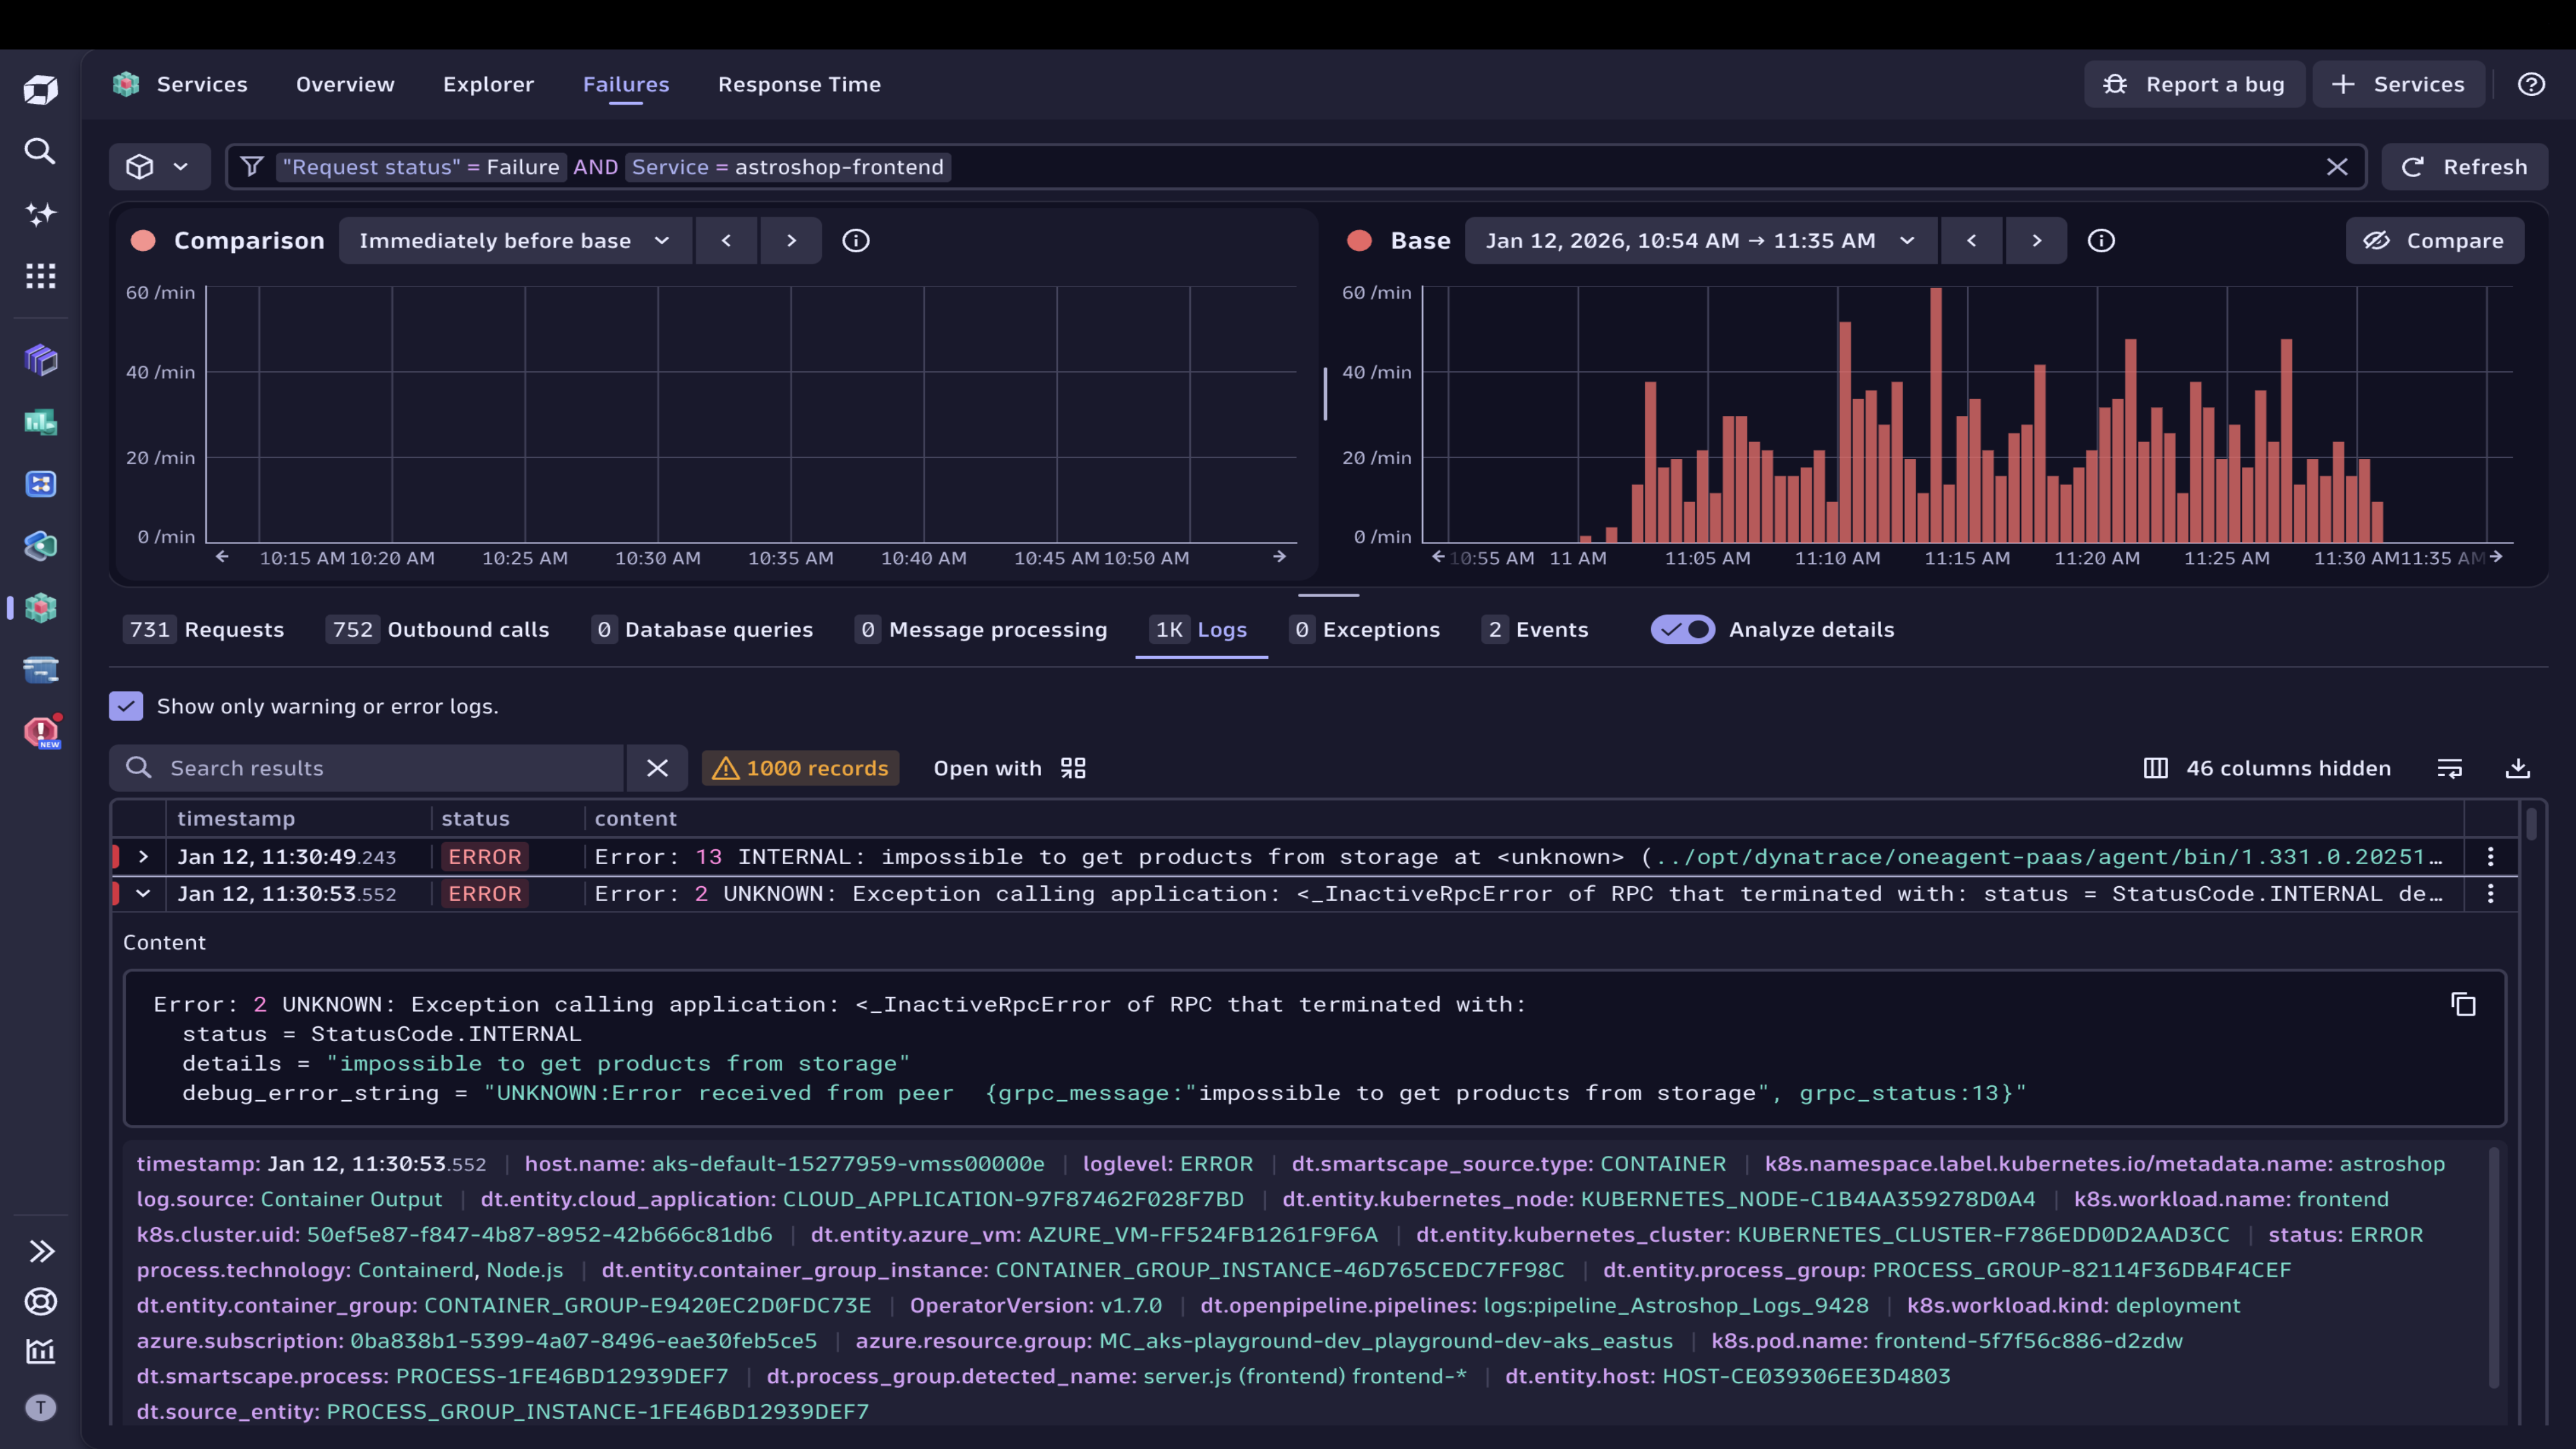Image resolution: width=2576 pixels, height=1449 pixels.
Task: Switch to the Response Time tab
Action: pos(798,84)
